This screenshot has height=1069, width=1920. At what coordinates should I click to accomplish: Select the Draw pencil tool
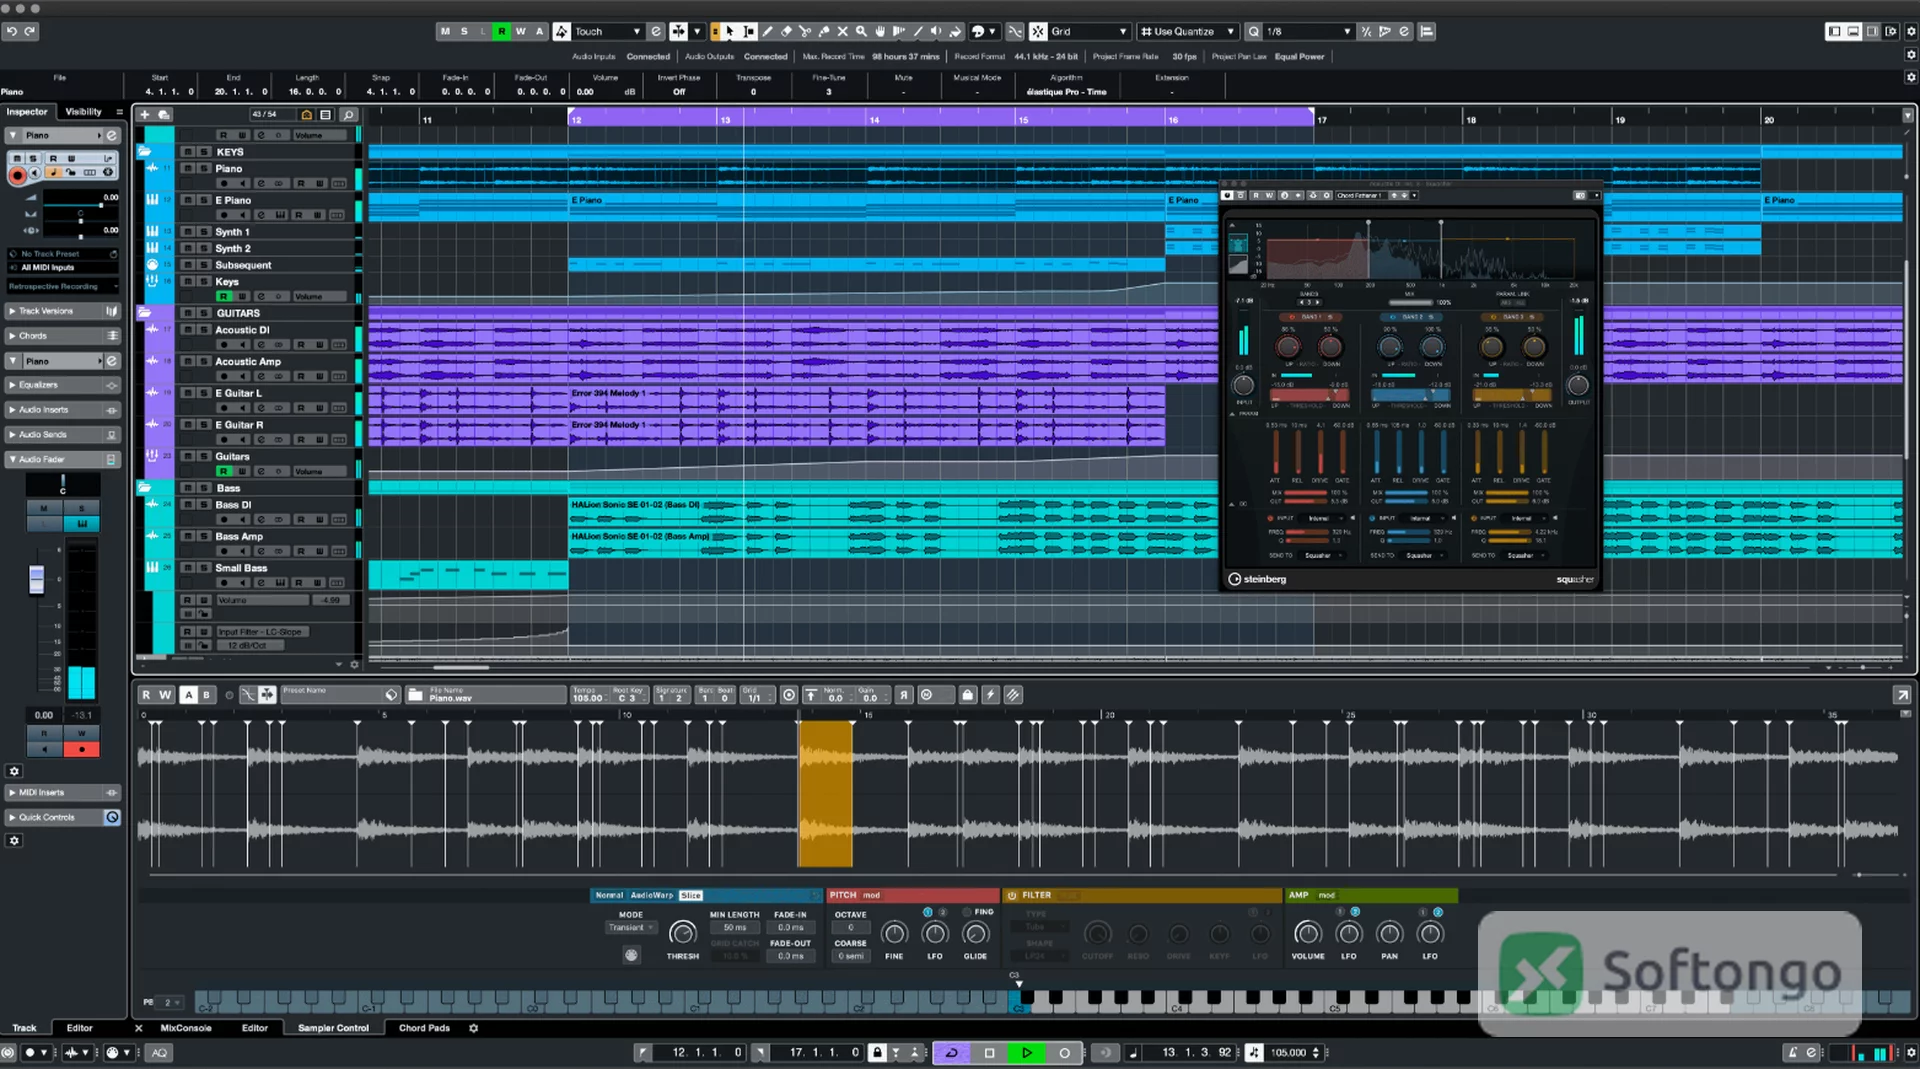768,31
